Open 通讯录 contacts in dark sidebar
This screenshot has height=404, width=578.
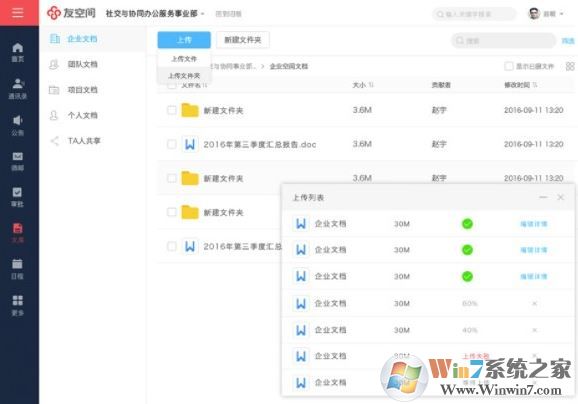17,88
